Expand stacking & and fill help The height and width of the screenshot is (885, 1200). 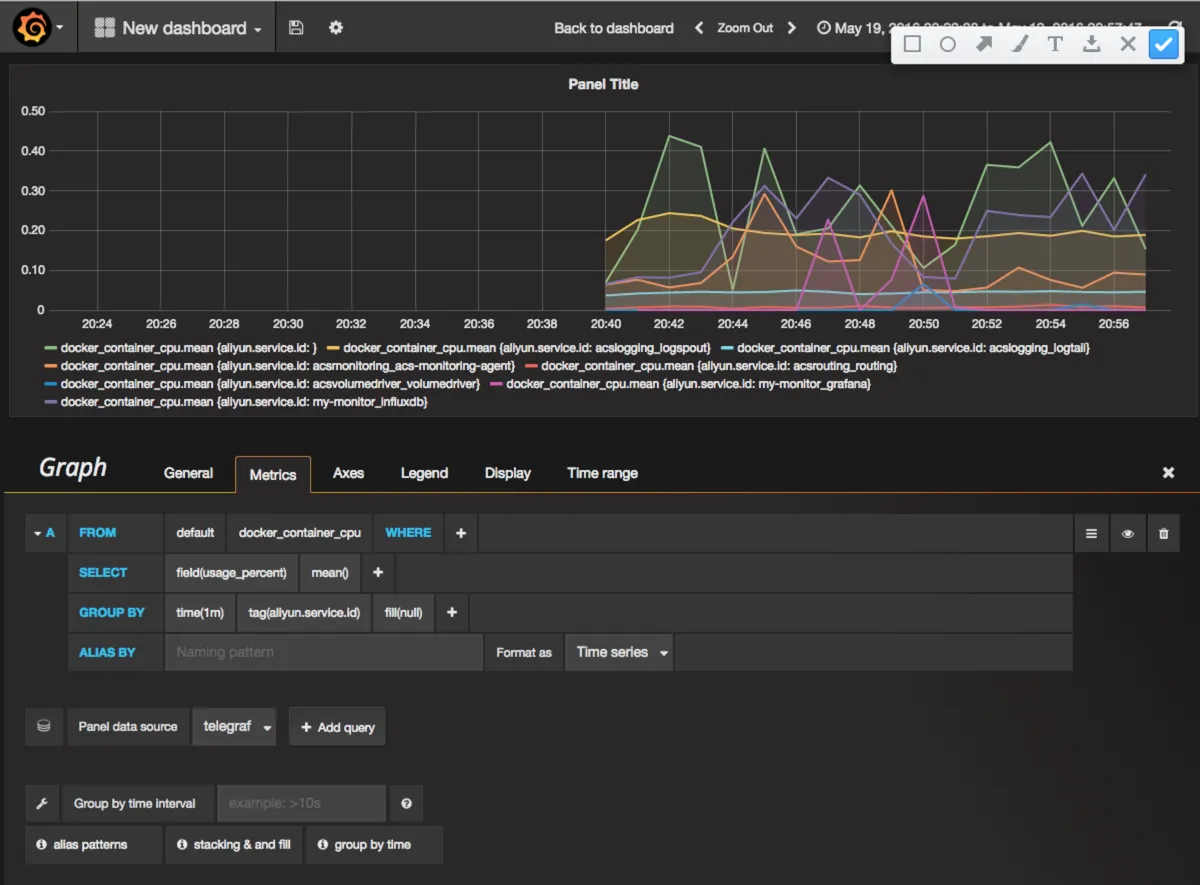click(235, 844)
